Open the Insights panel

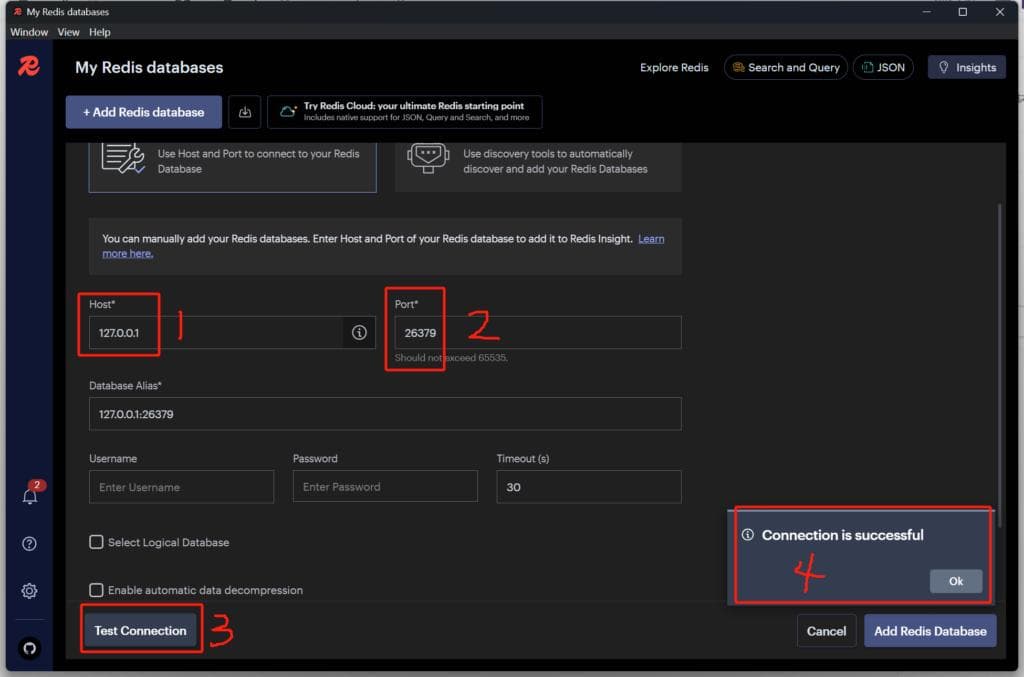pos(967,67)
